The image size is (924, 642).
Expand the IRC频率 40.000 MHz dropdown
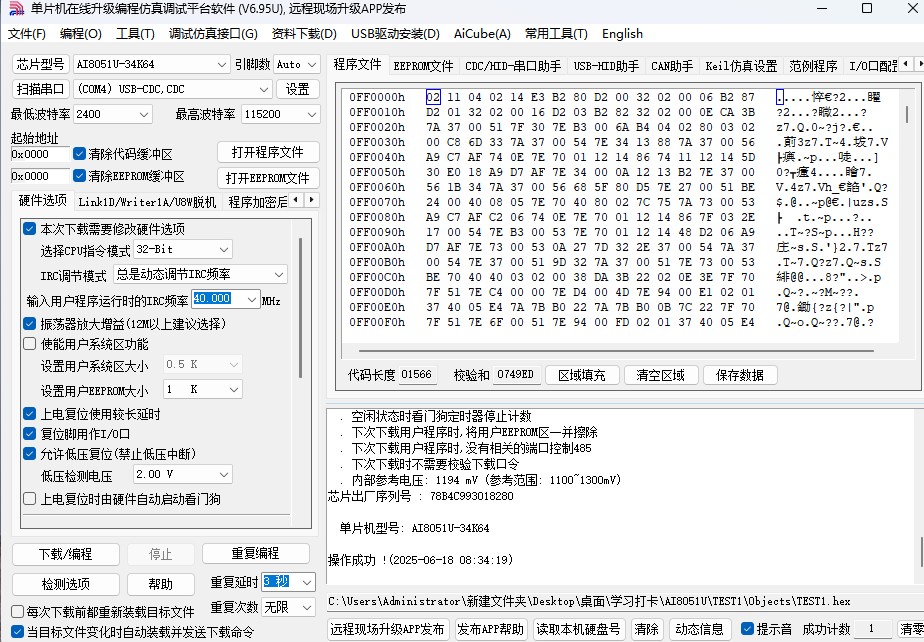pos(252,299)
